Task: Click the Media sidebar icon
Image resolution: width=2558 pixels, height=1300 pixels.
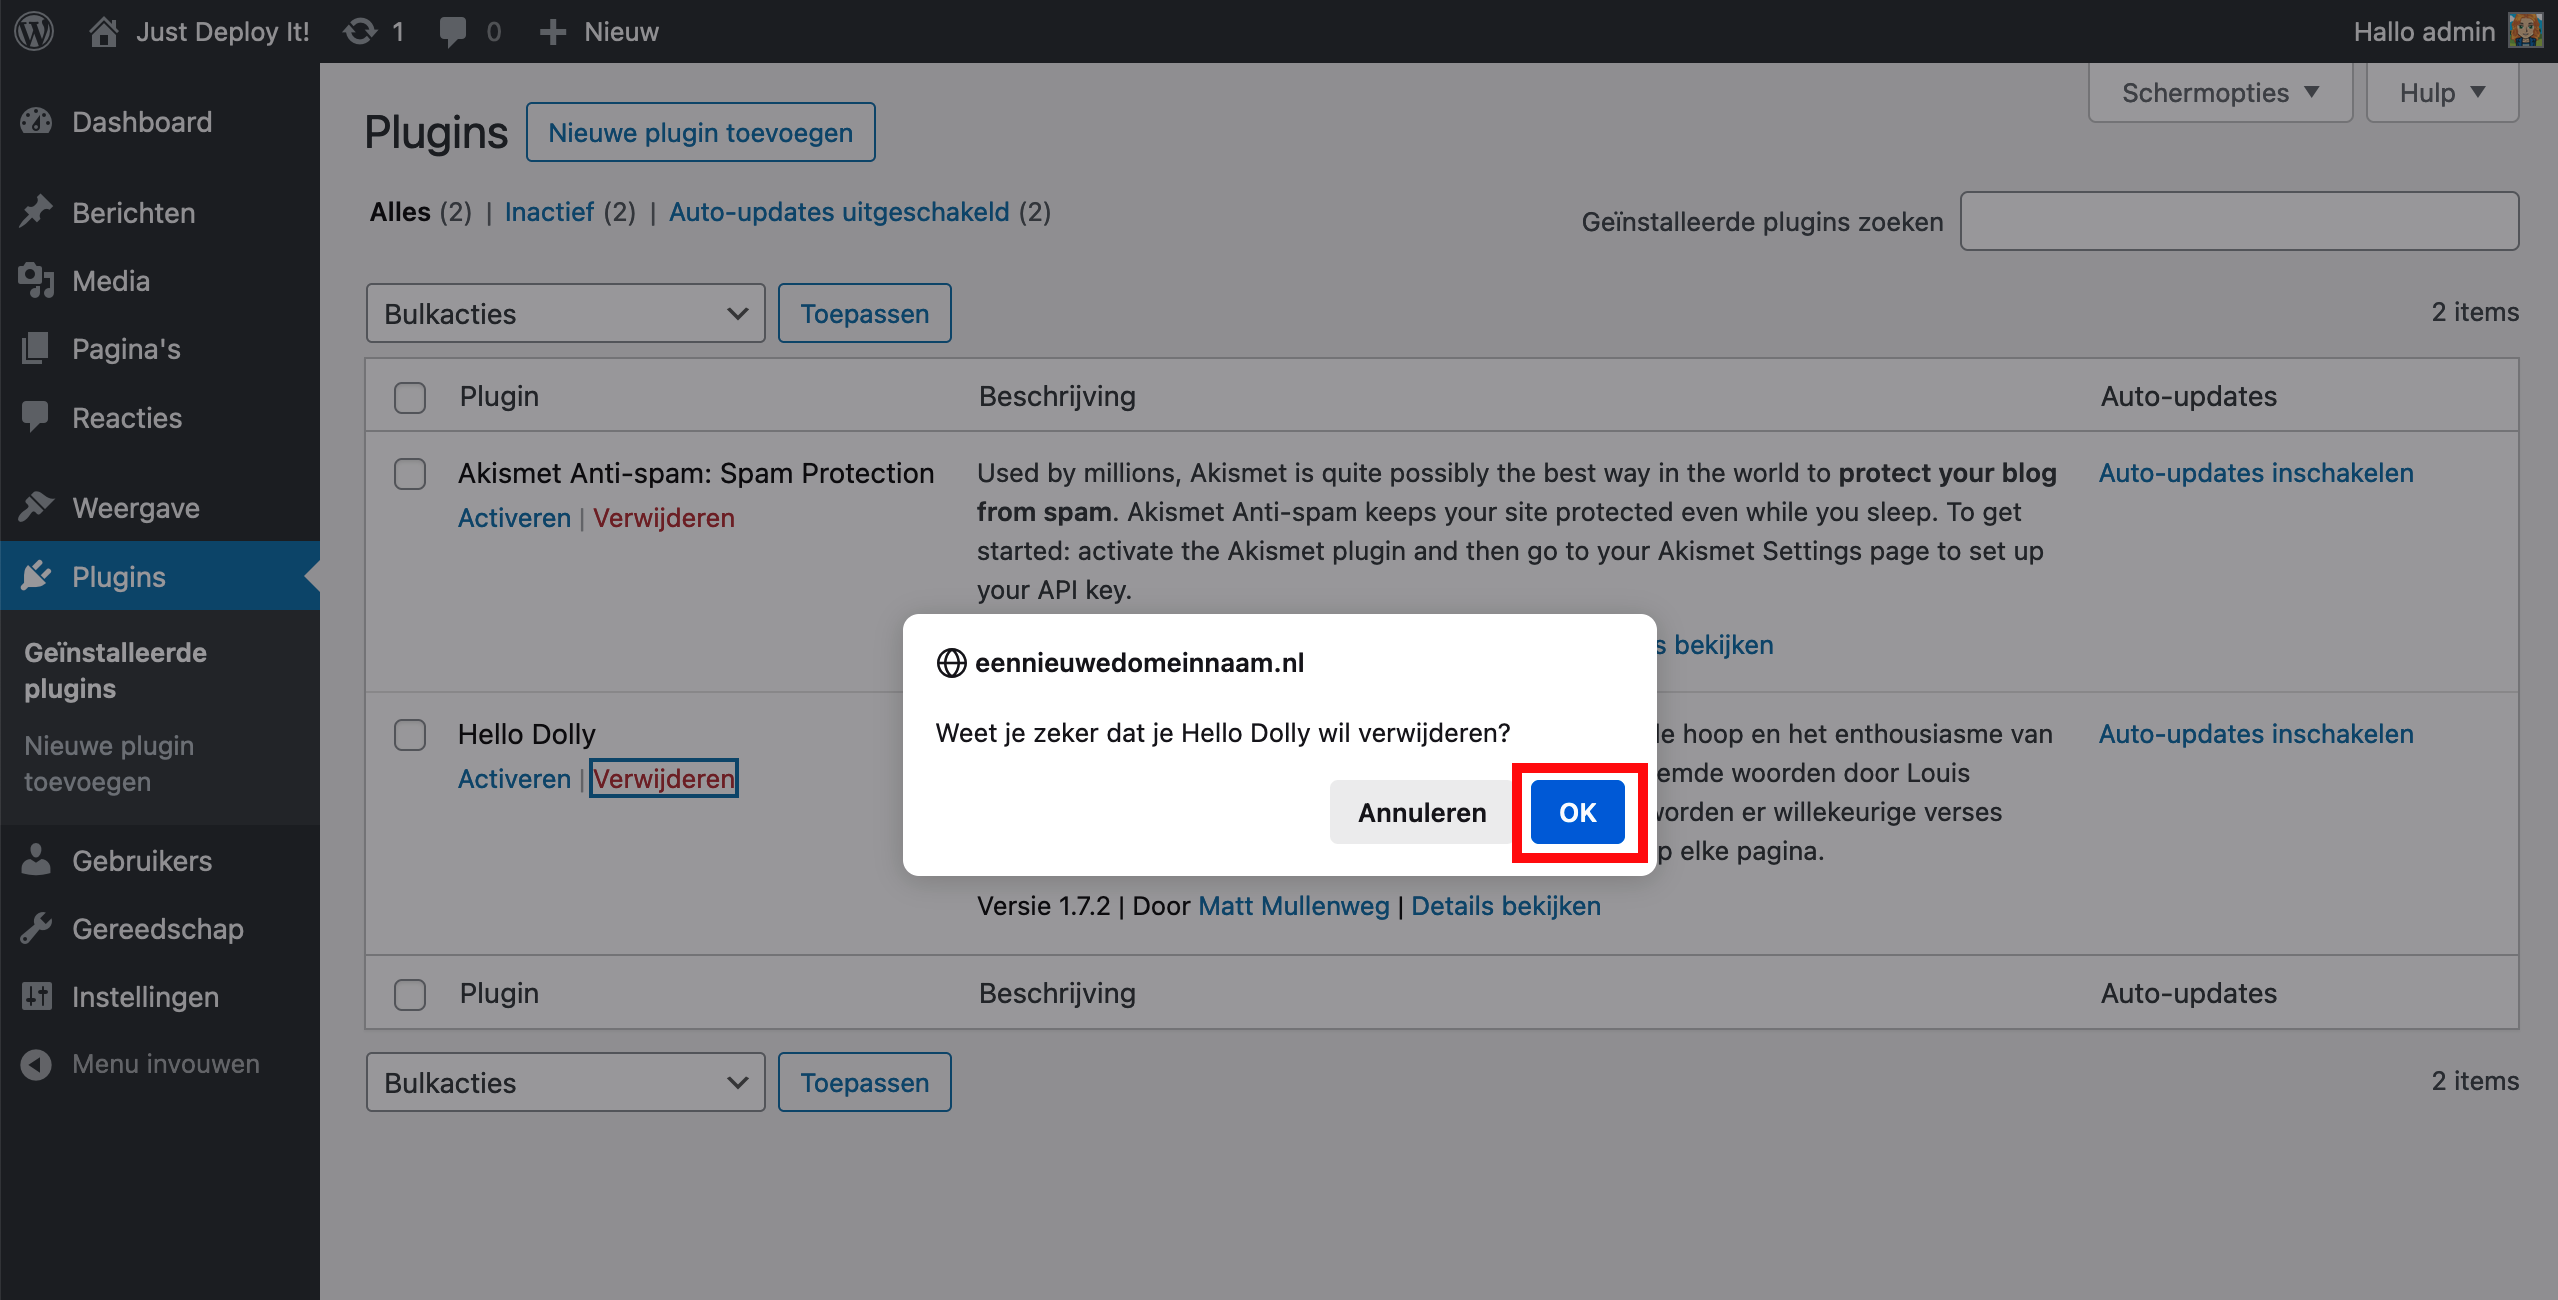Action: 37,281
